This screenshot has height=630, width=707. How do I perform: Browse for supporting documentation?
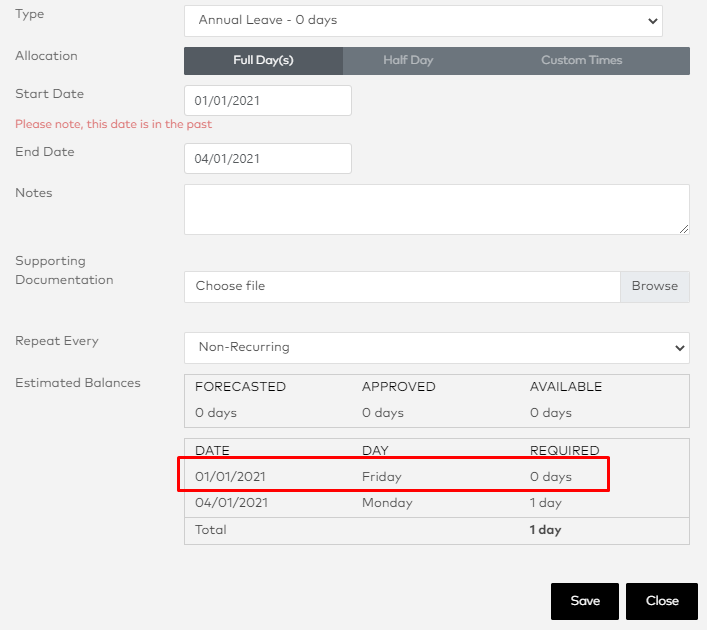[655, 286]
